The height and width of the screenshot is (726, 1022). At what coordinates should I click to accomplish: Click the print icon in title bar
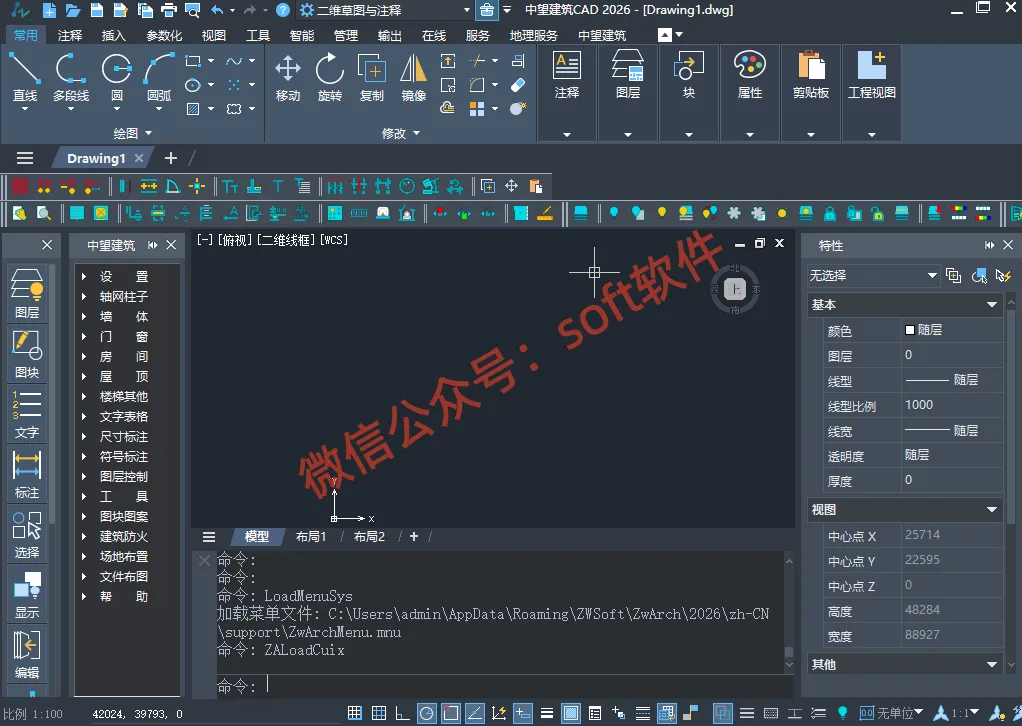[168, 10]
